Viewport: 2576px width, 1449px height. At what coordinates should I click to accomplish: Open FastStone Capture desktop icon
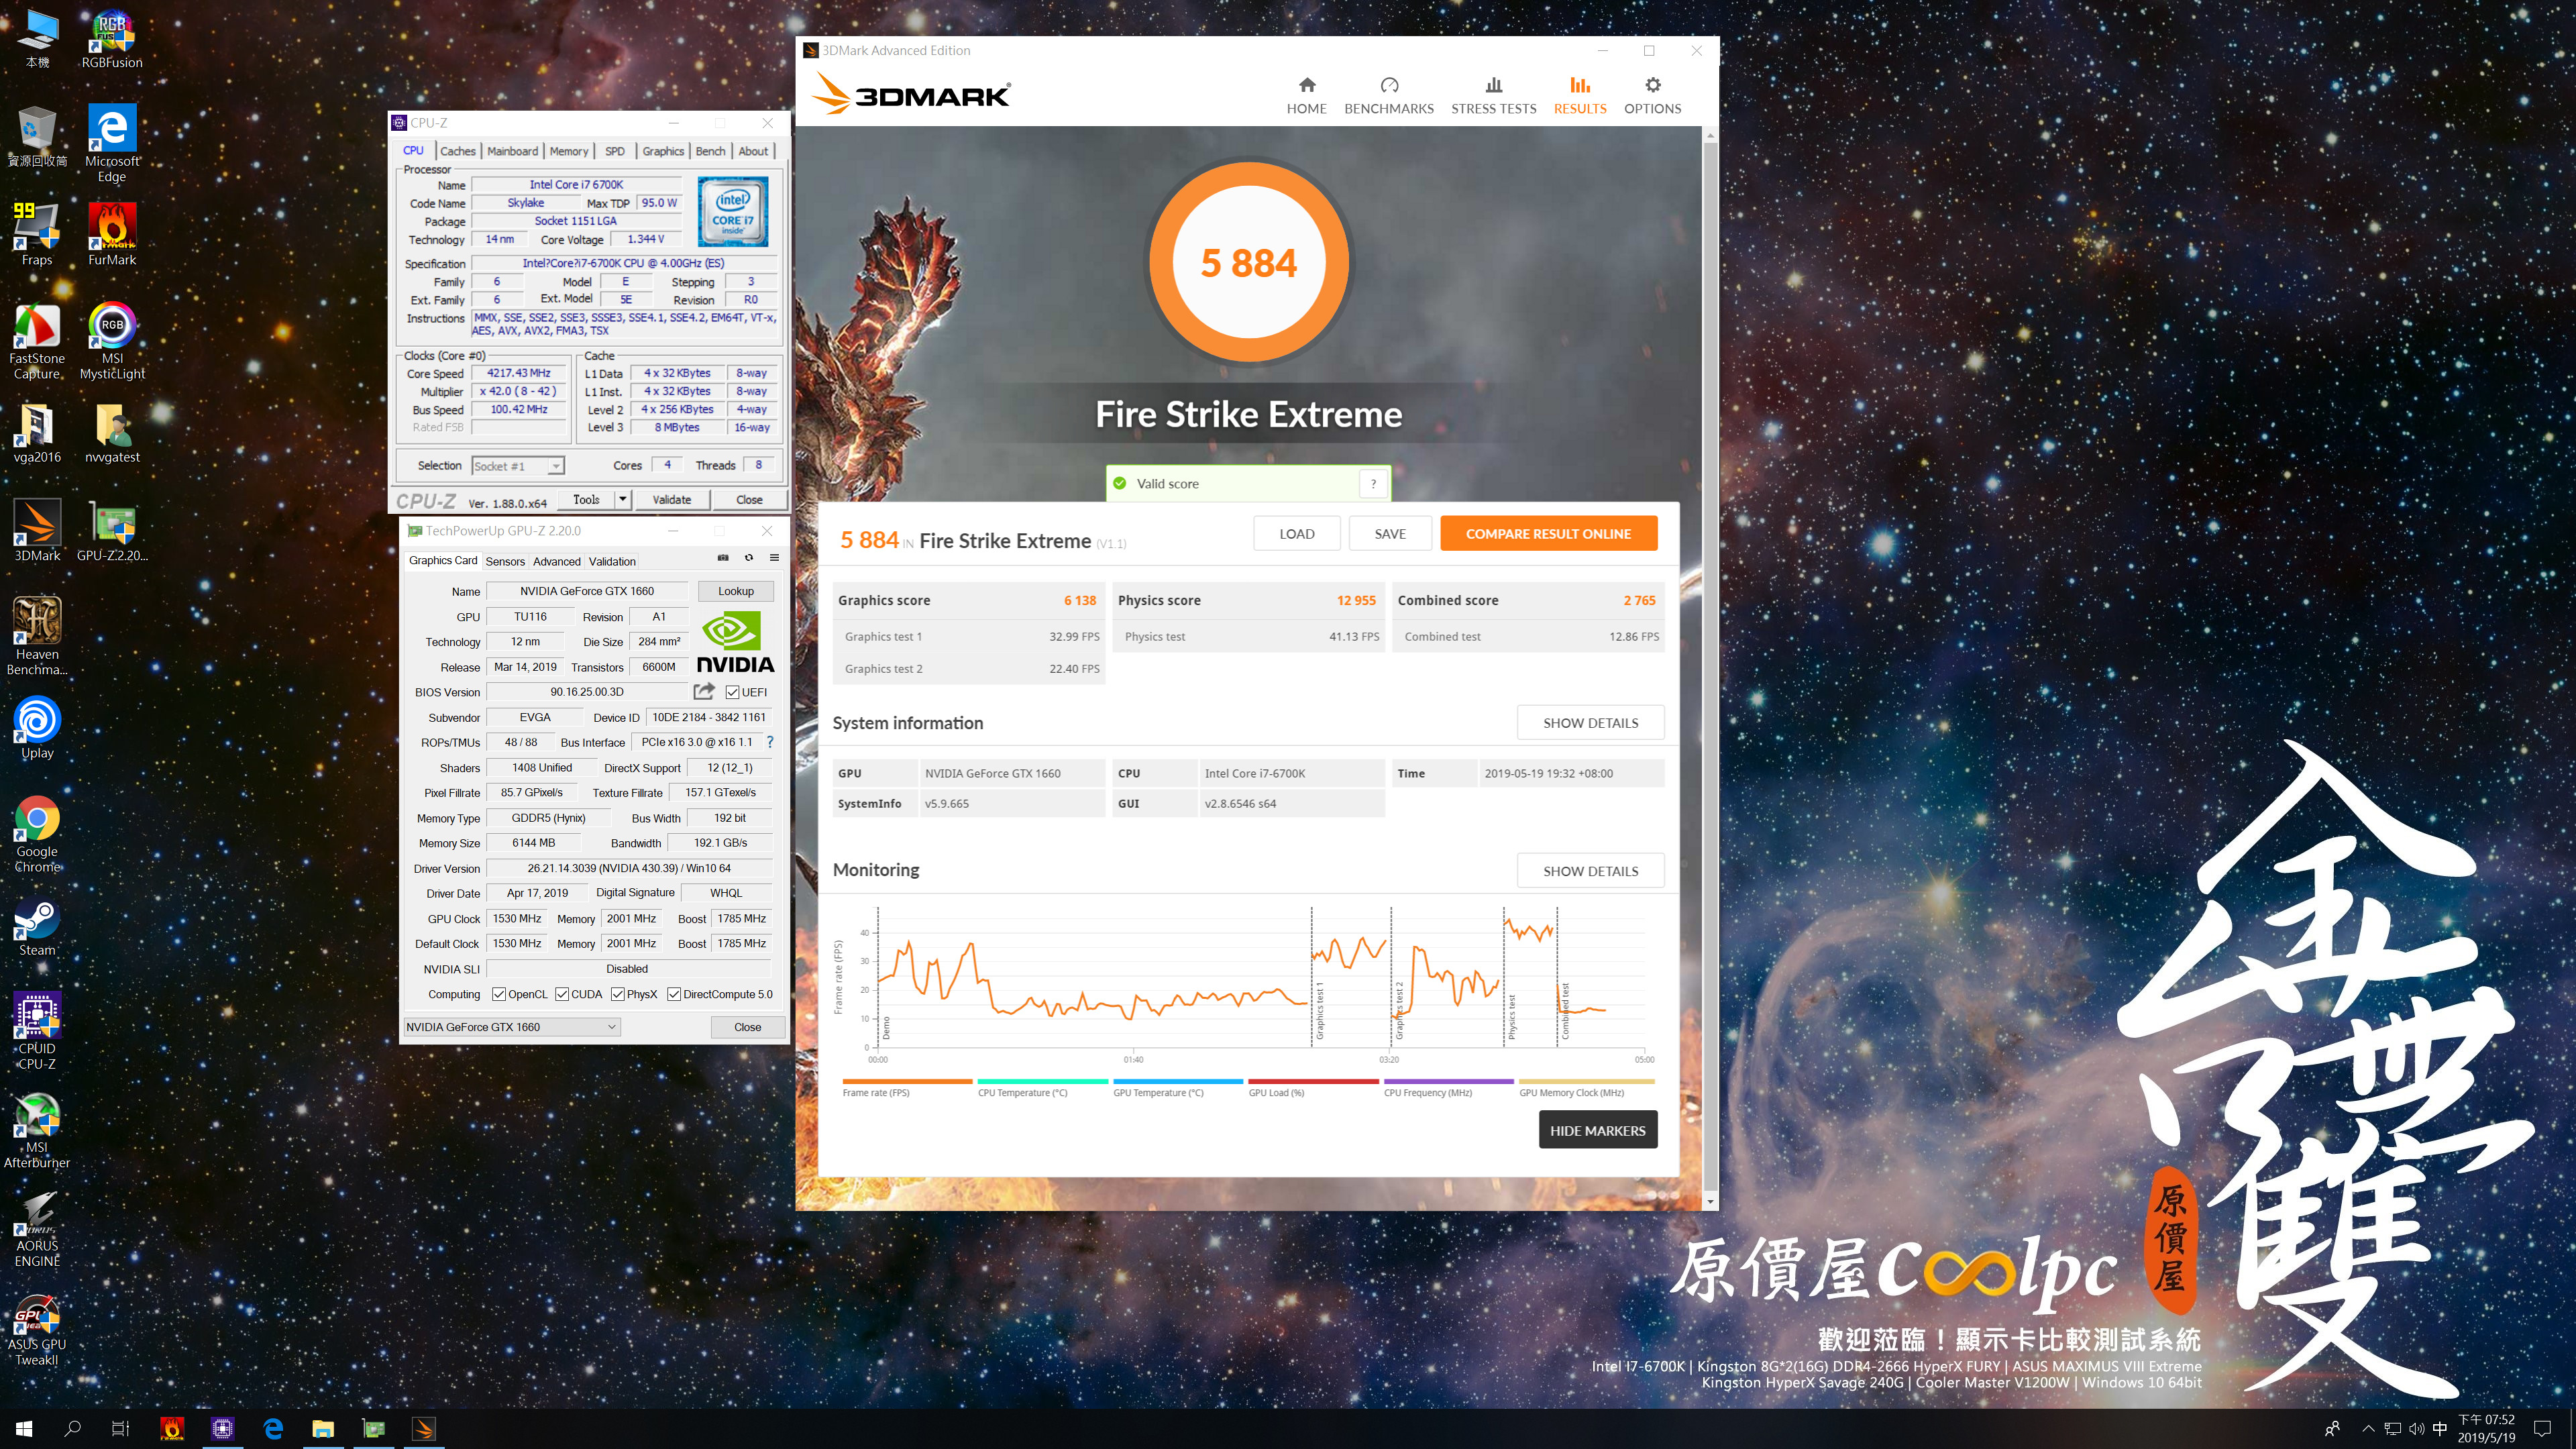(37, 340)
